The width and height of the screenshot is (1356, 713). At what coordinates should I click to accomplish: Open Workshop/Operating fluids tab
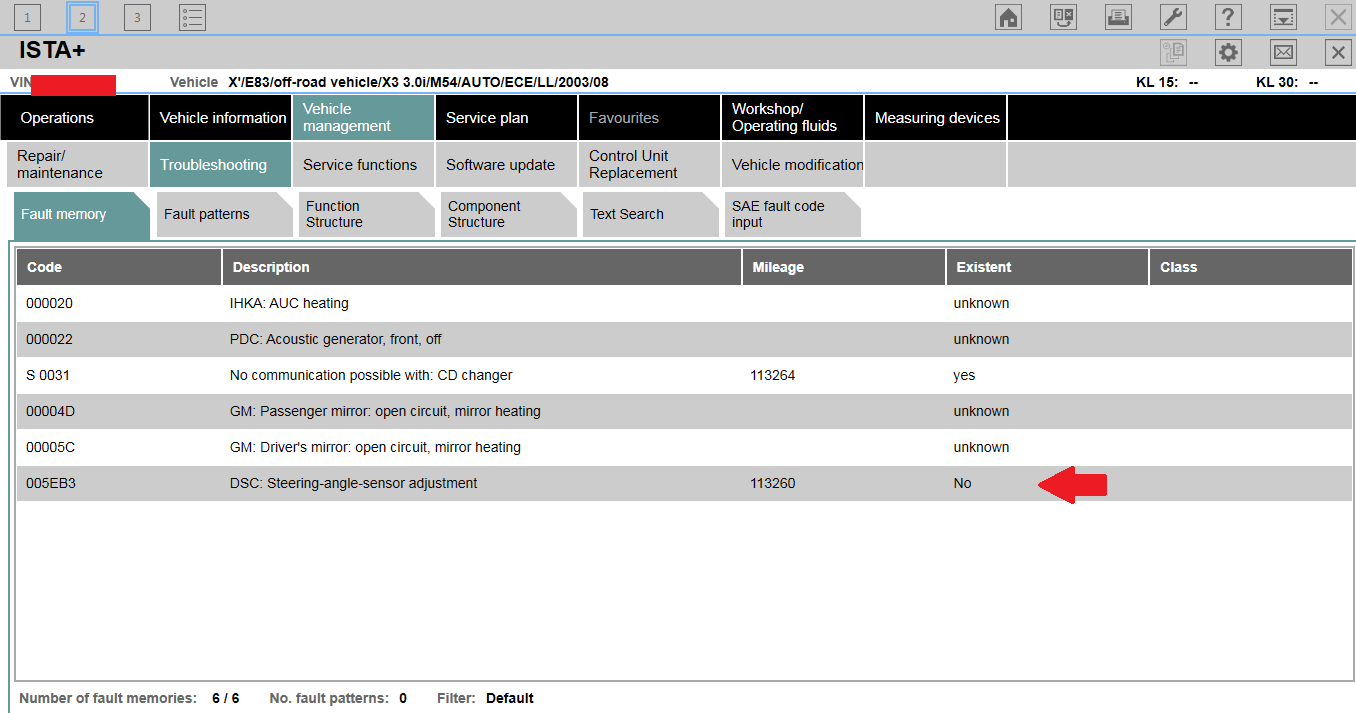(x=793, y=117)
